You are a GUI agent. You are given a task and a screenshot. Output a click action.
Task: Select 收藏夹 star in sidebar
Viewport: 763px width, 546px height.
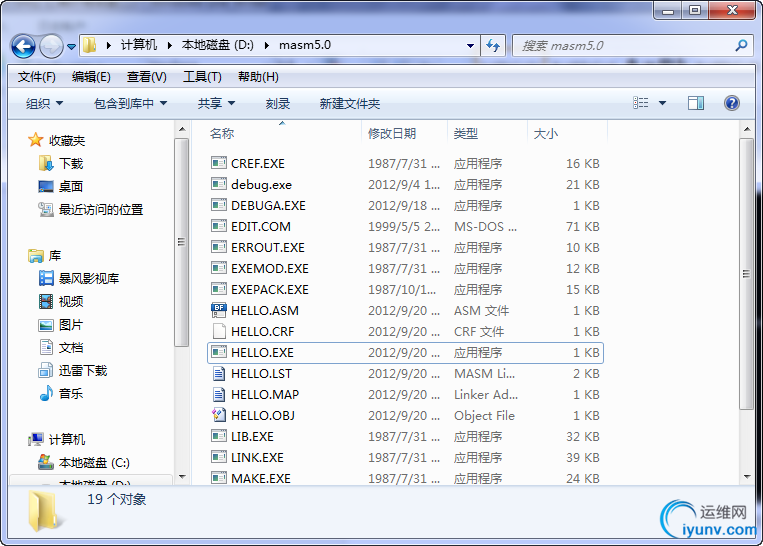tap(35, 140)
